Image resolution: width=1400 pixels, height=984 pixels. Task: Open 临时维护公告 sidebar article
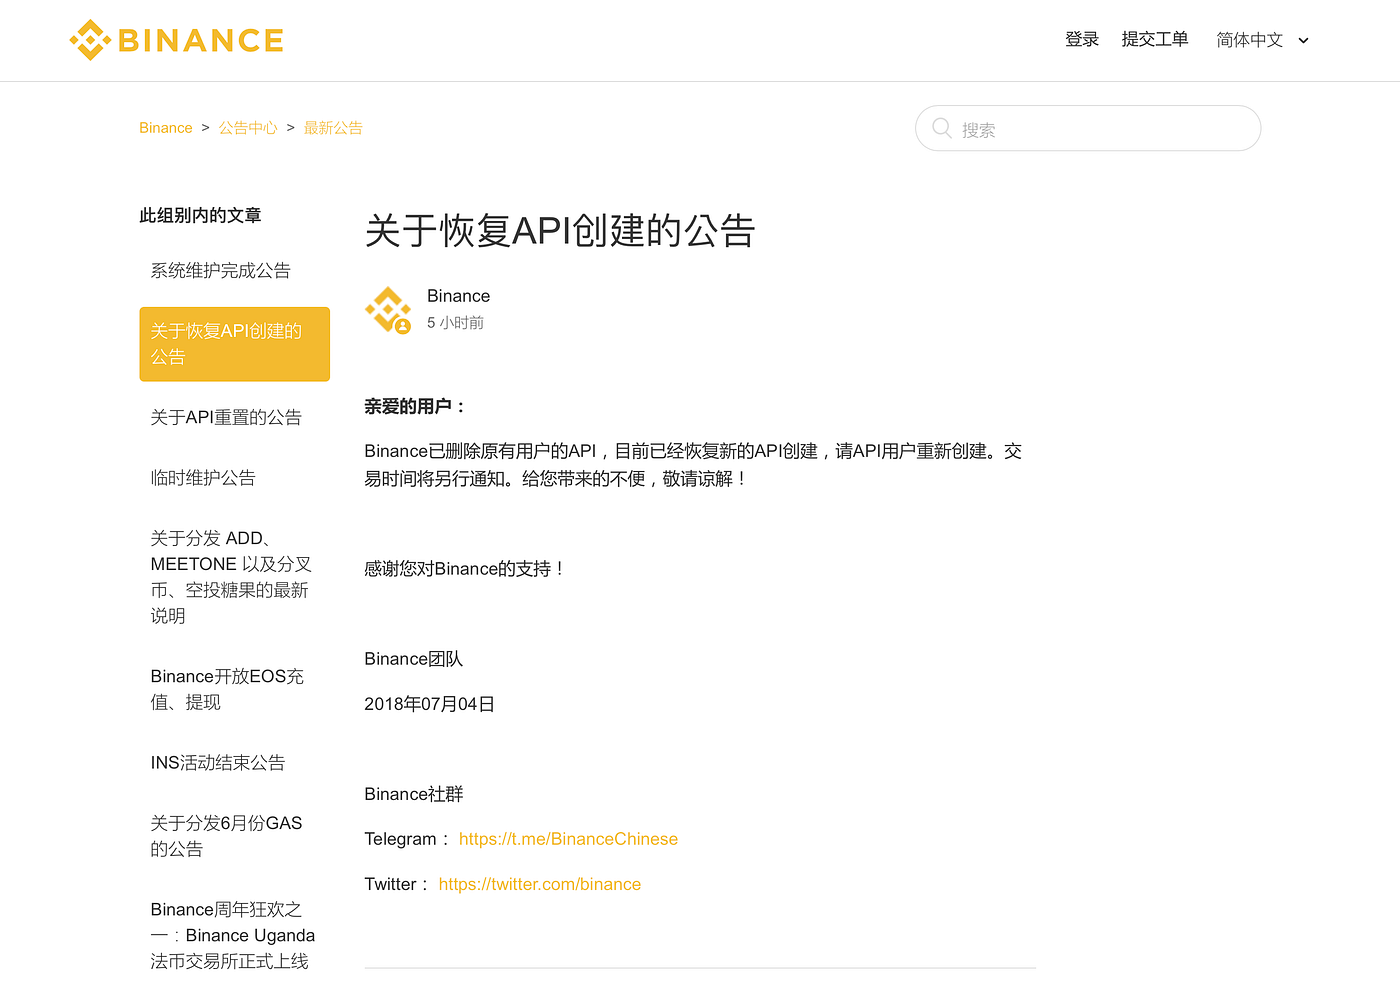203,478
